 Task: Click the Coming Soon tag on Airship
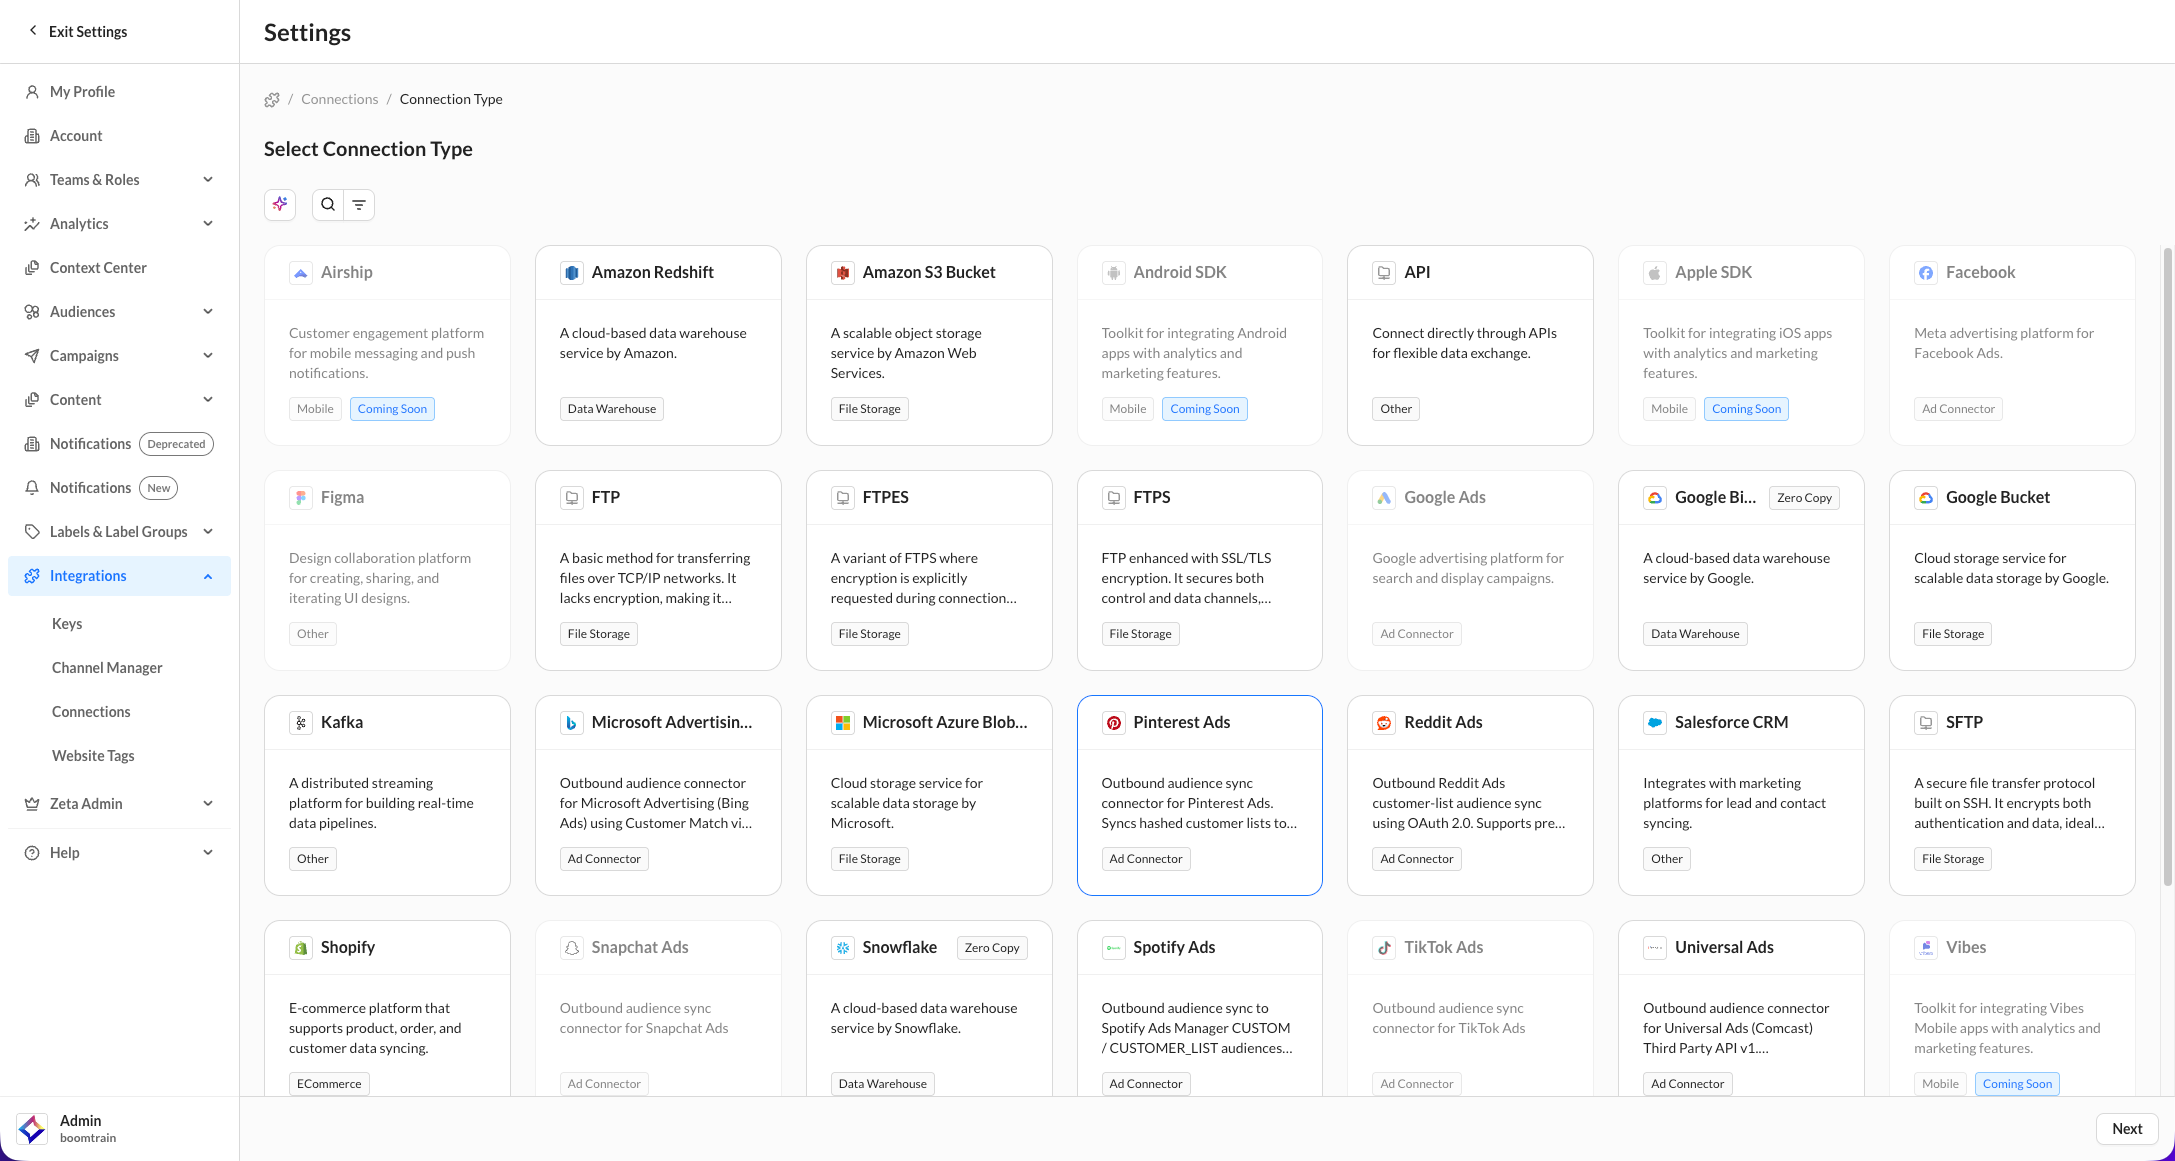[x=392, y=409]
